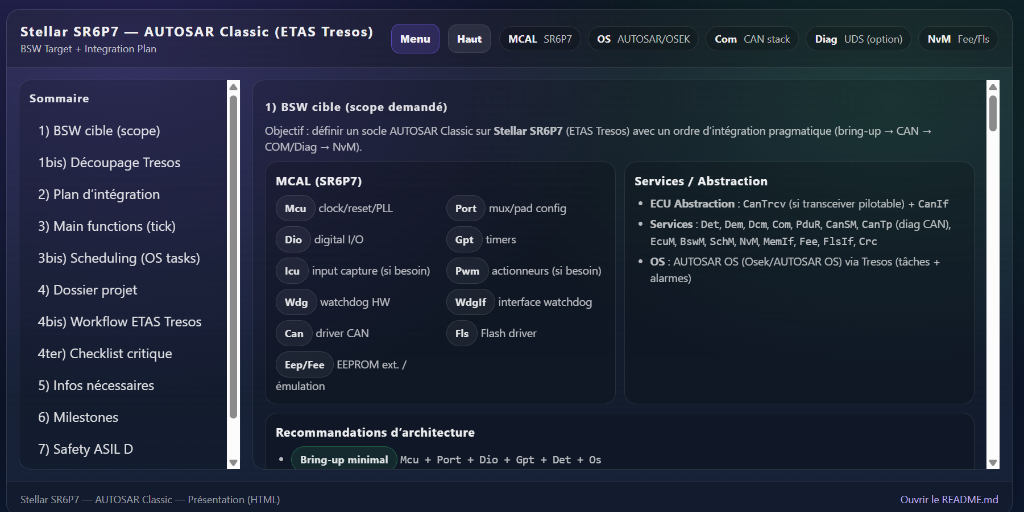The height and width of the screenshot is (512, 1024).
Task: Click the ECU Abstraction bullet text
Action: [799, 204]
